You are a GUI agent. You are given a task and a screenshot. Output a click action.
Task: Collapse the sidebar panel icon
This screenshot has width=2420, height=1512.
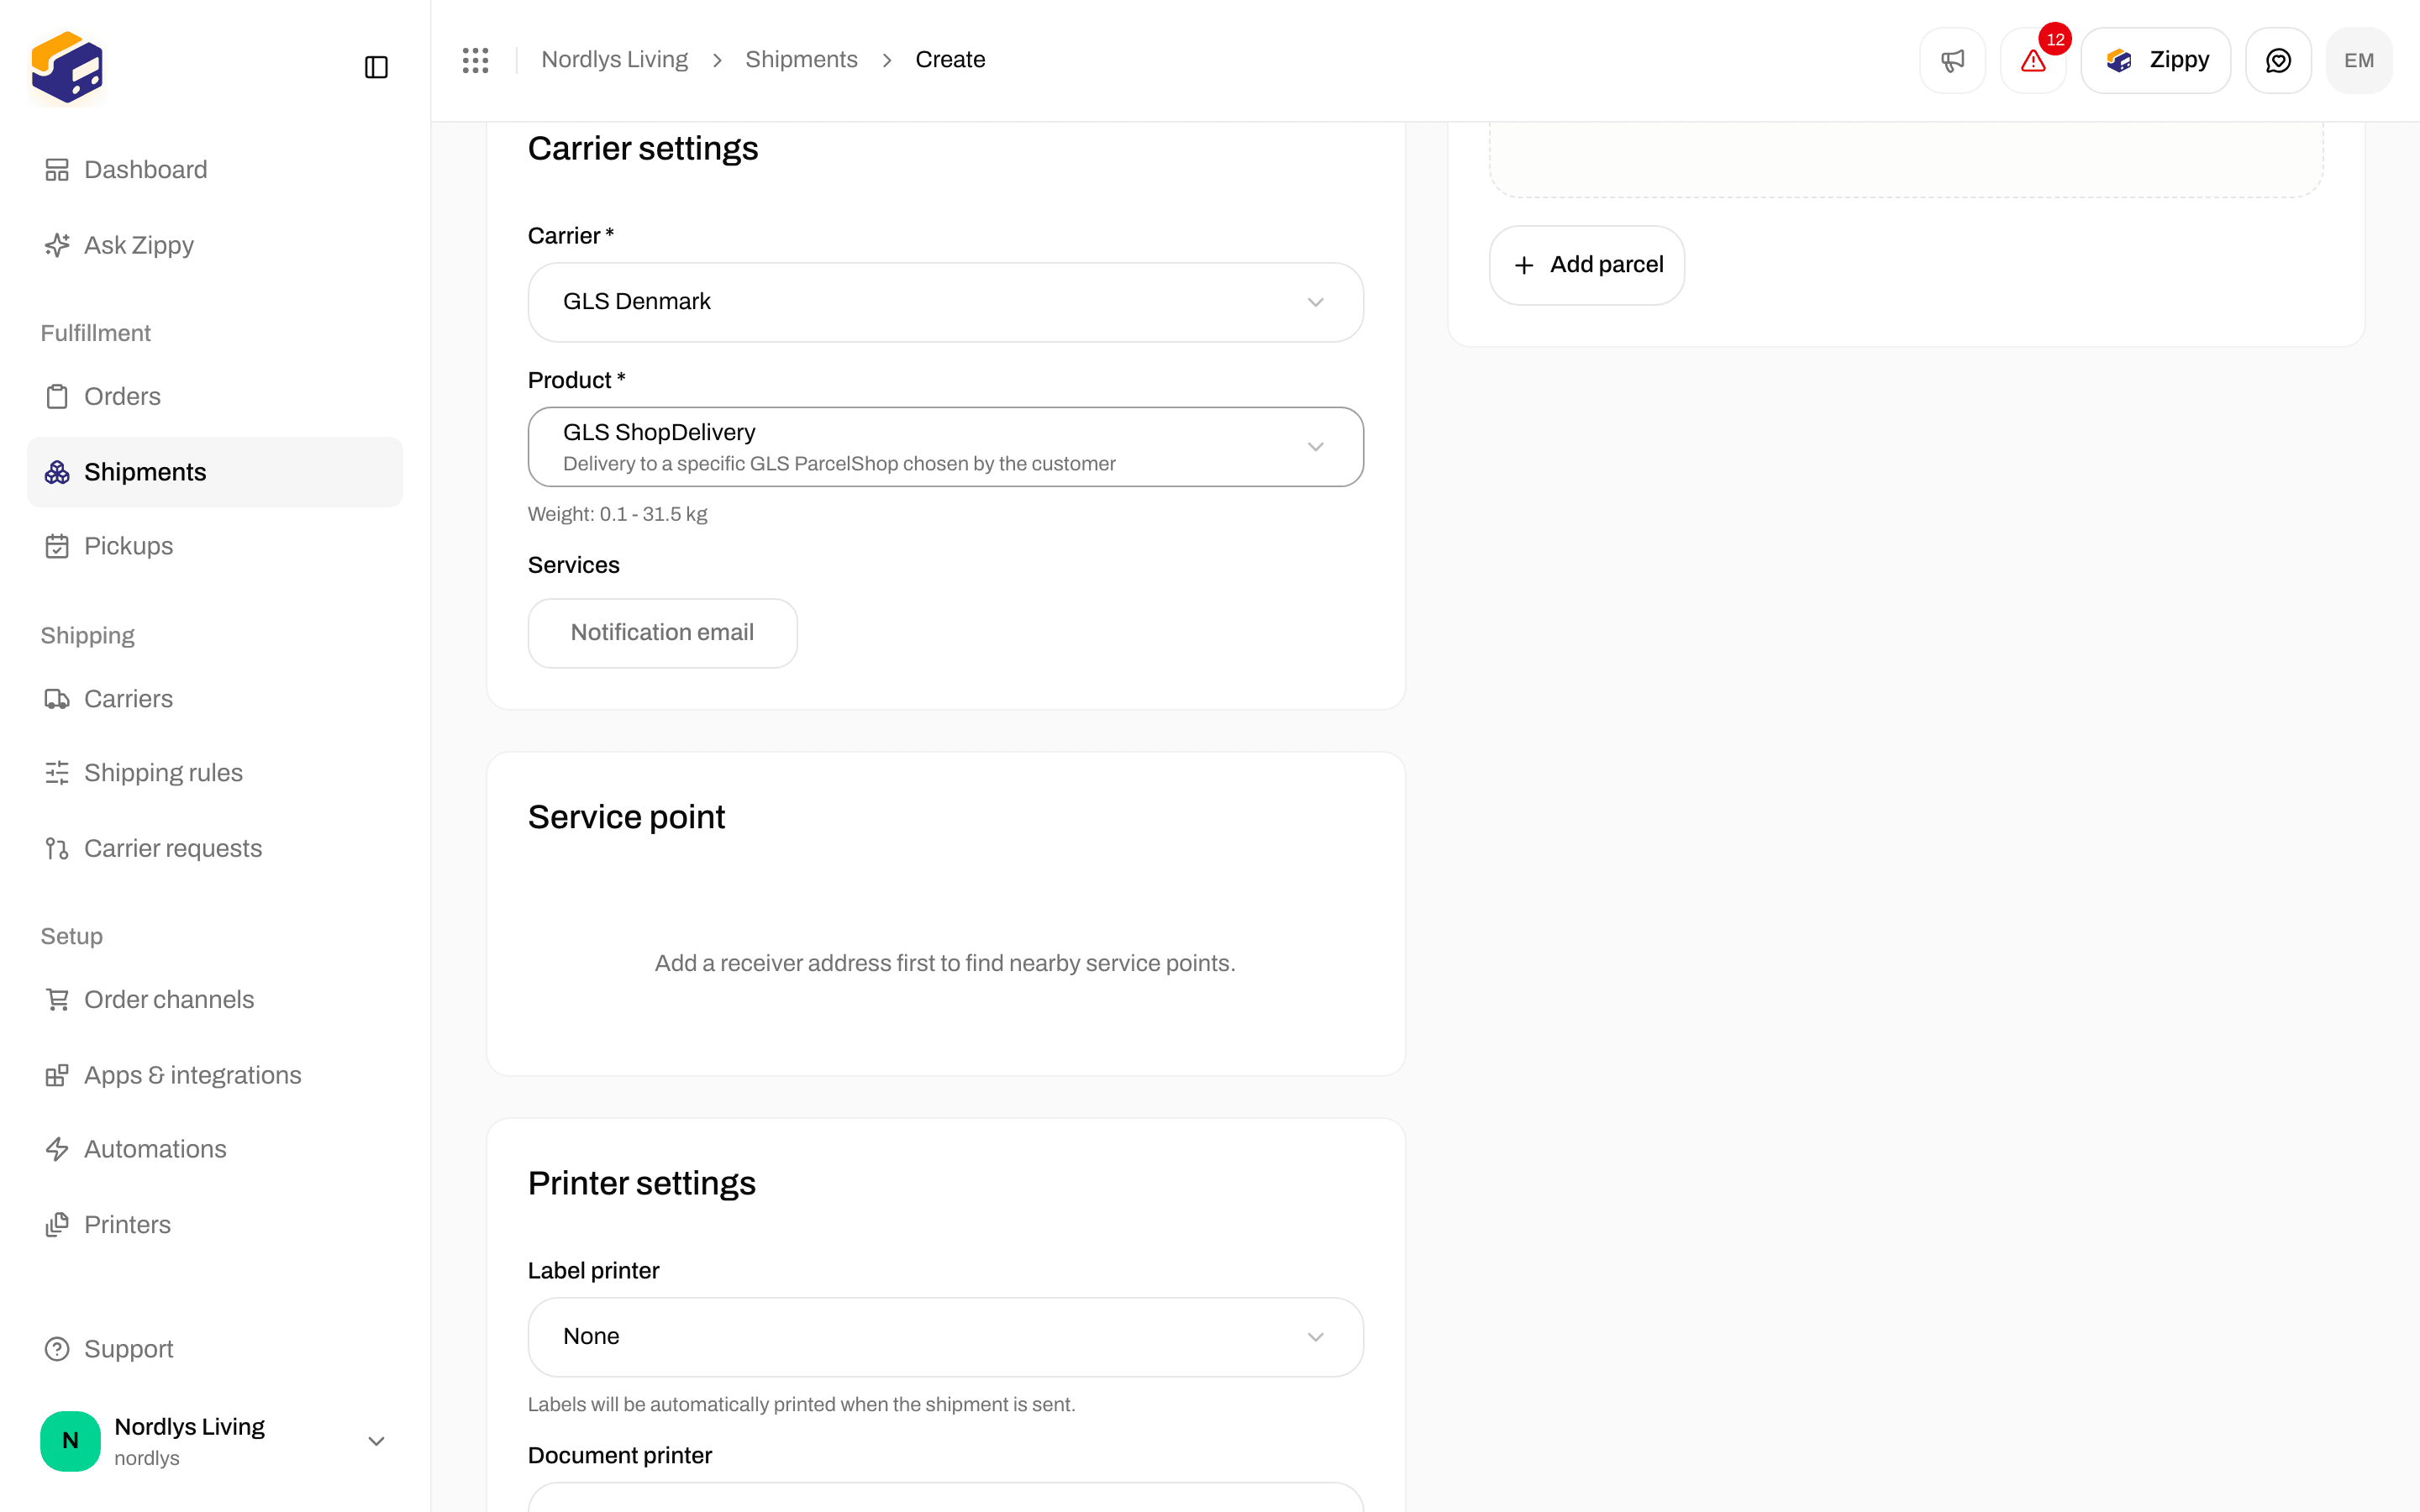(x=376, y=67)
